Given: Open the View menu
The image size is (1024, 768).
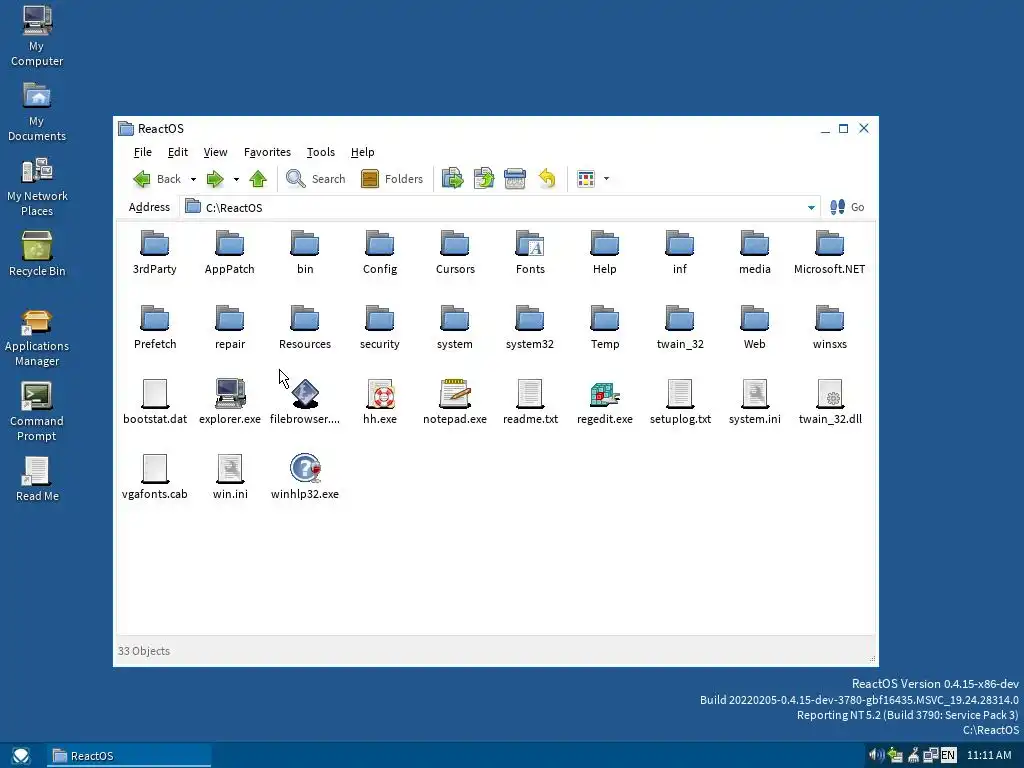Looking at the screenshot, I should (216, 152).
